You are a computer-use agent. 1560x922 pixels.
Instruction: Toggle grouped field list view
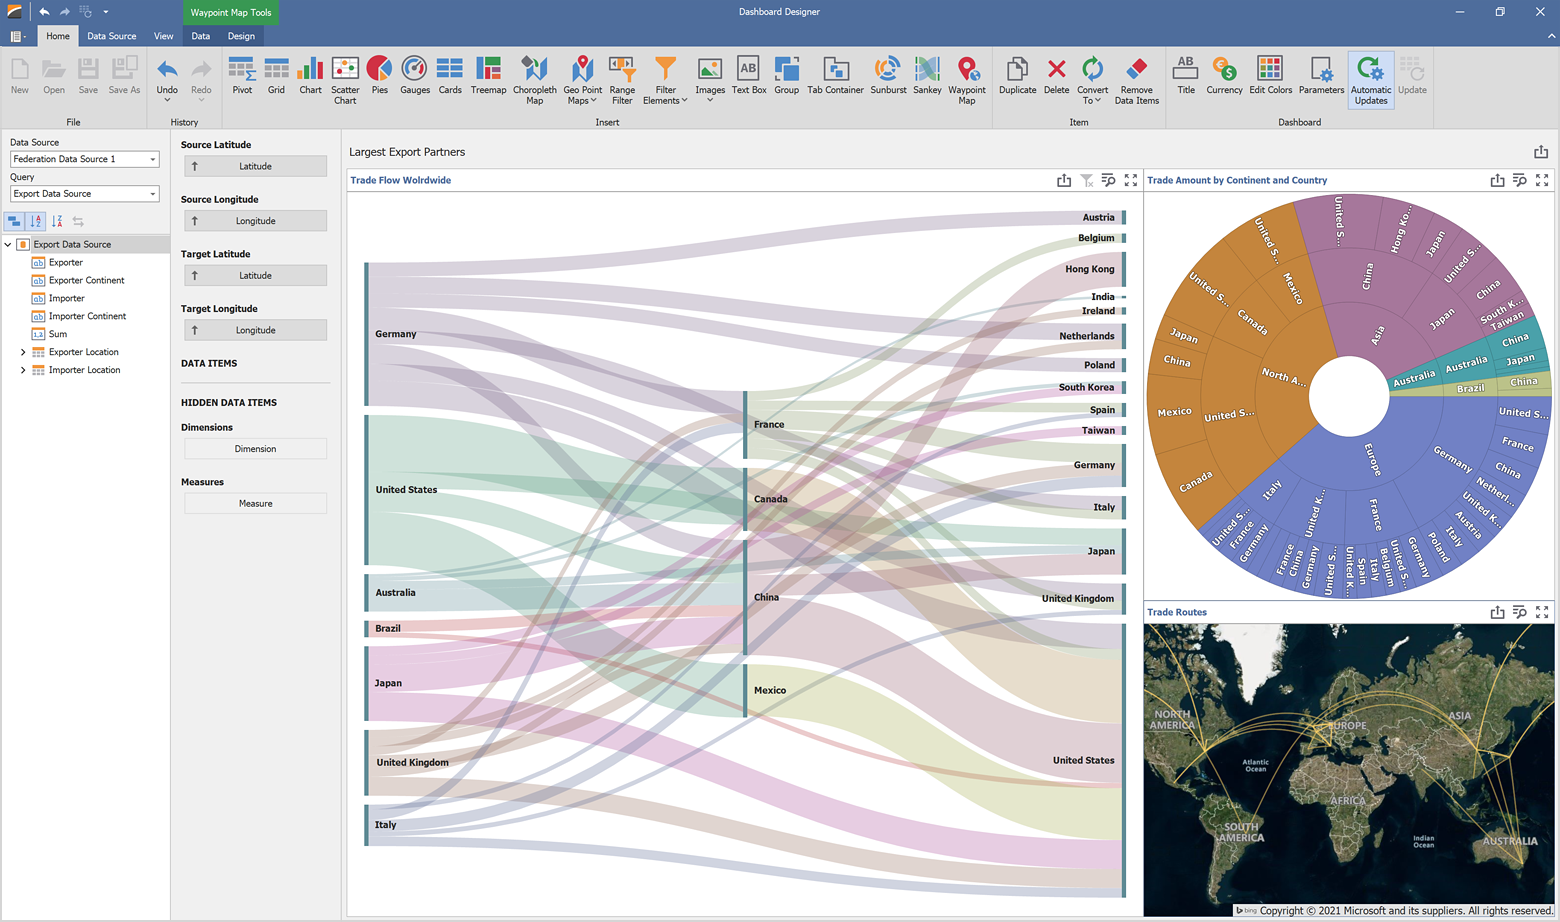14,221
